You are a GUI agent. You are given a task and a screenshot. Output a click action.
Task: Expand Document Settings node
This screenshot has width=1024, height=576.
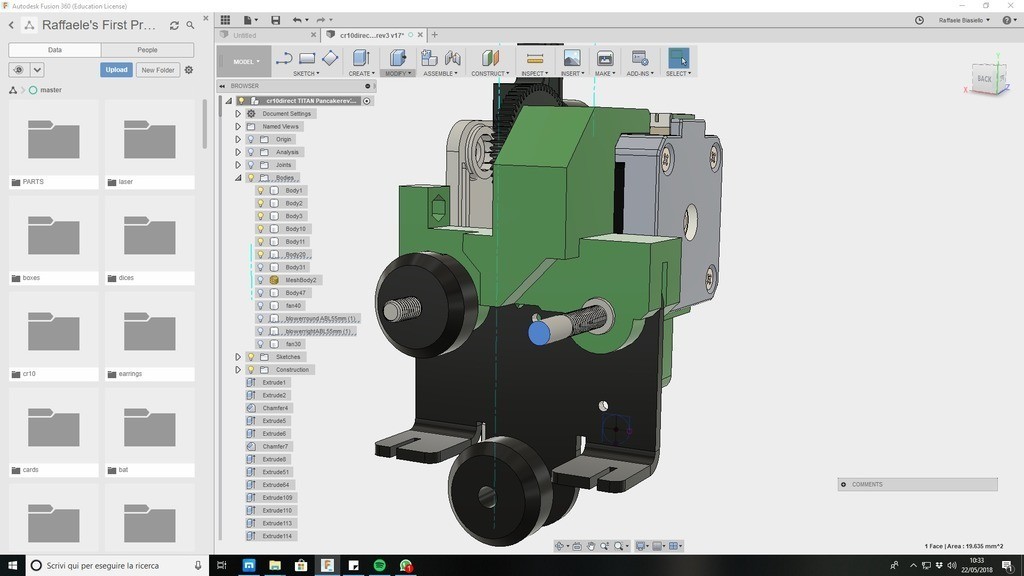(x=238, y=114)
